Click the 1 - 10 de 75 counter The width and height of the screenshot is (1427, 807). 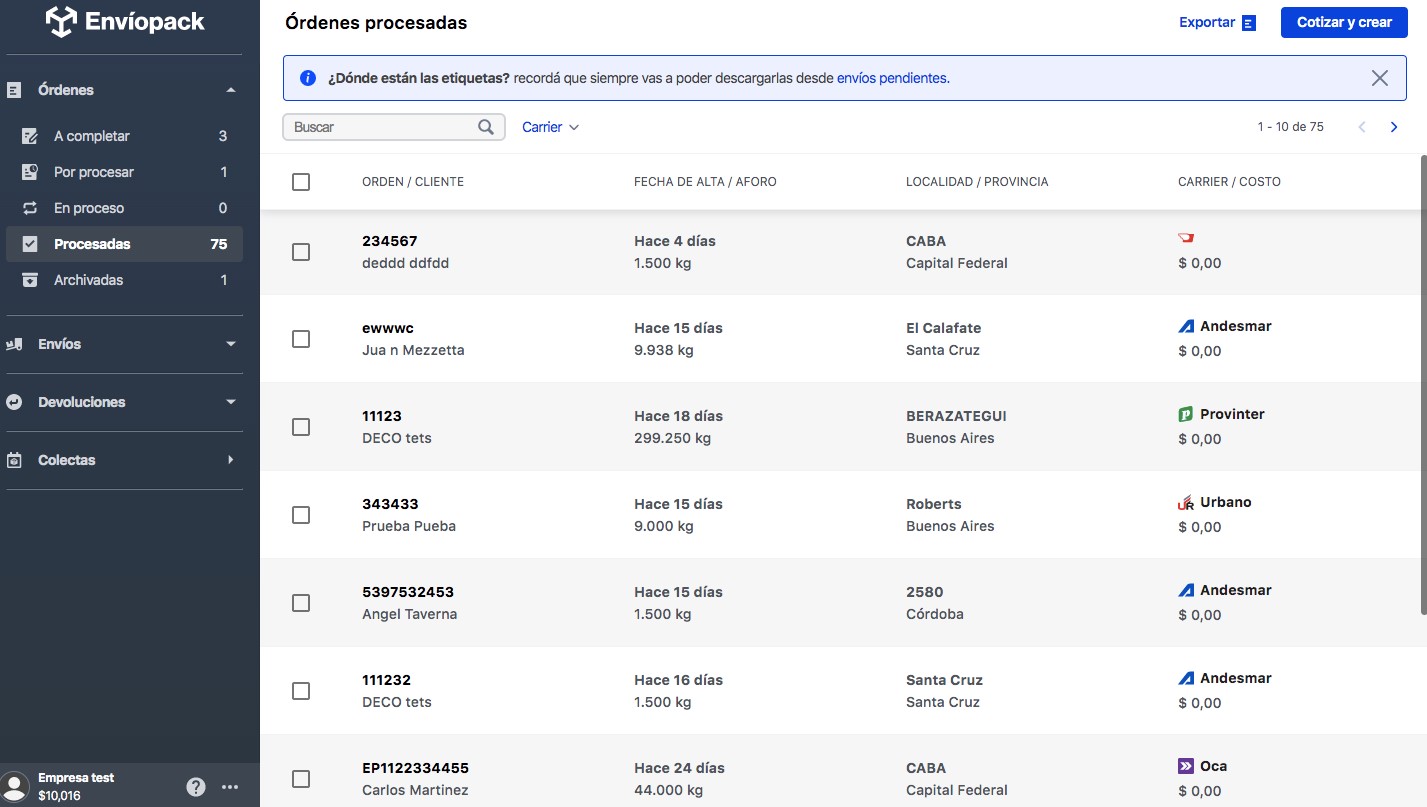1290,127
